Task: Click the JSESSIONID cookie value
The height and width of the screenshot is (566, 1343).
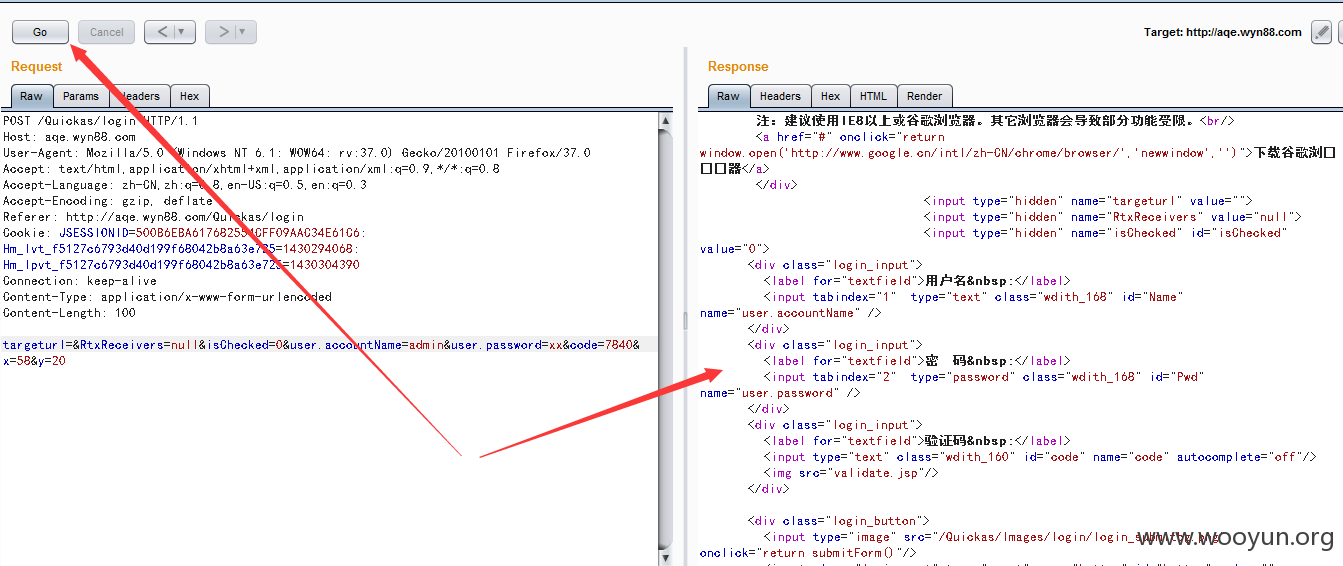Action: (x=249, y=232)
